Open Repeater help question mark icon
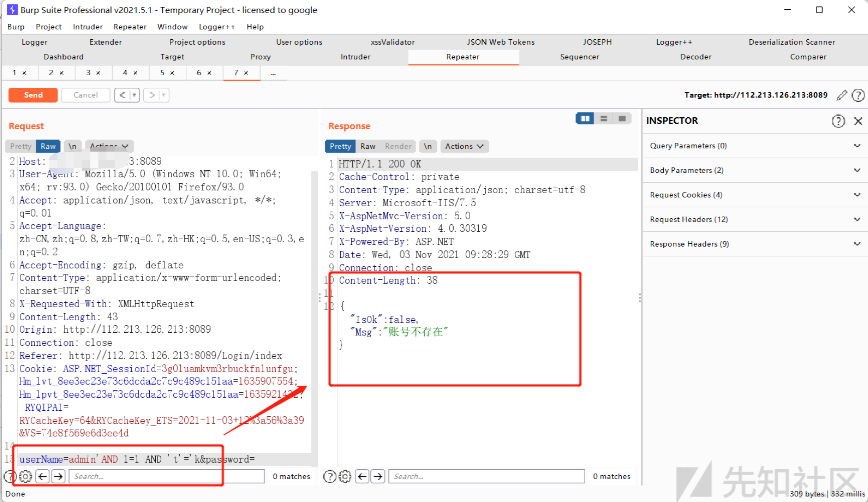This screenshot has height=502, width=868. tap(858, 95)
